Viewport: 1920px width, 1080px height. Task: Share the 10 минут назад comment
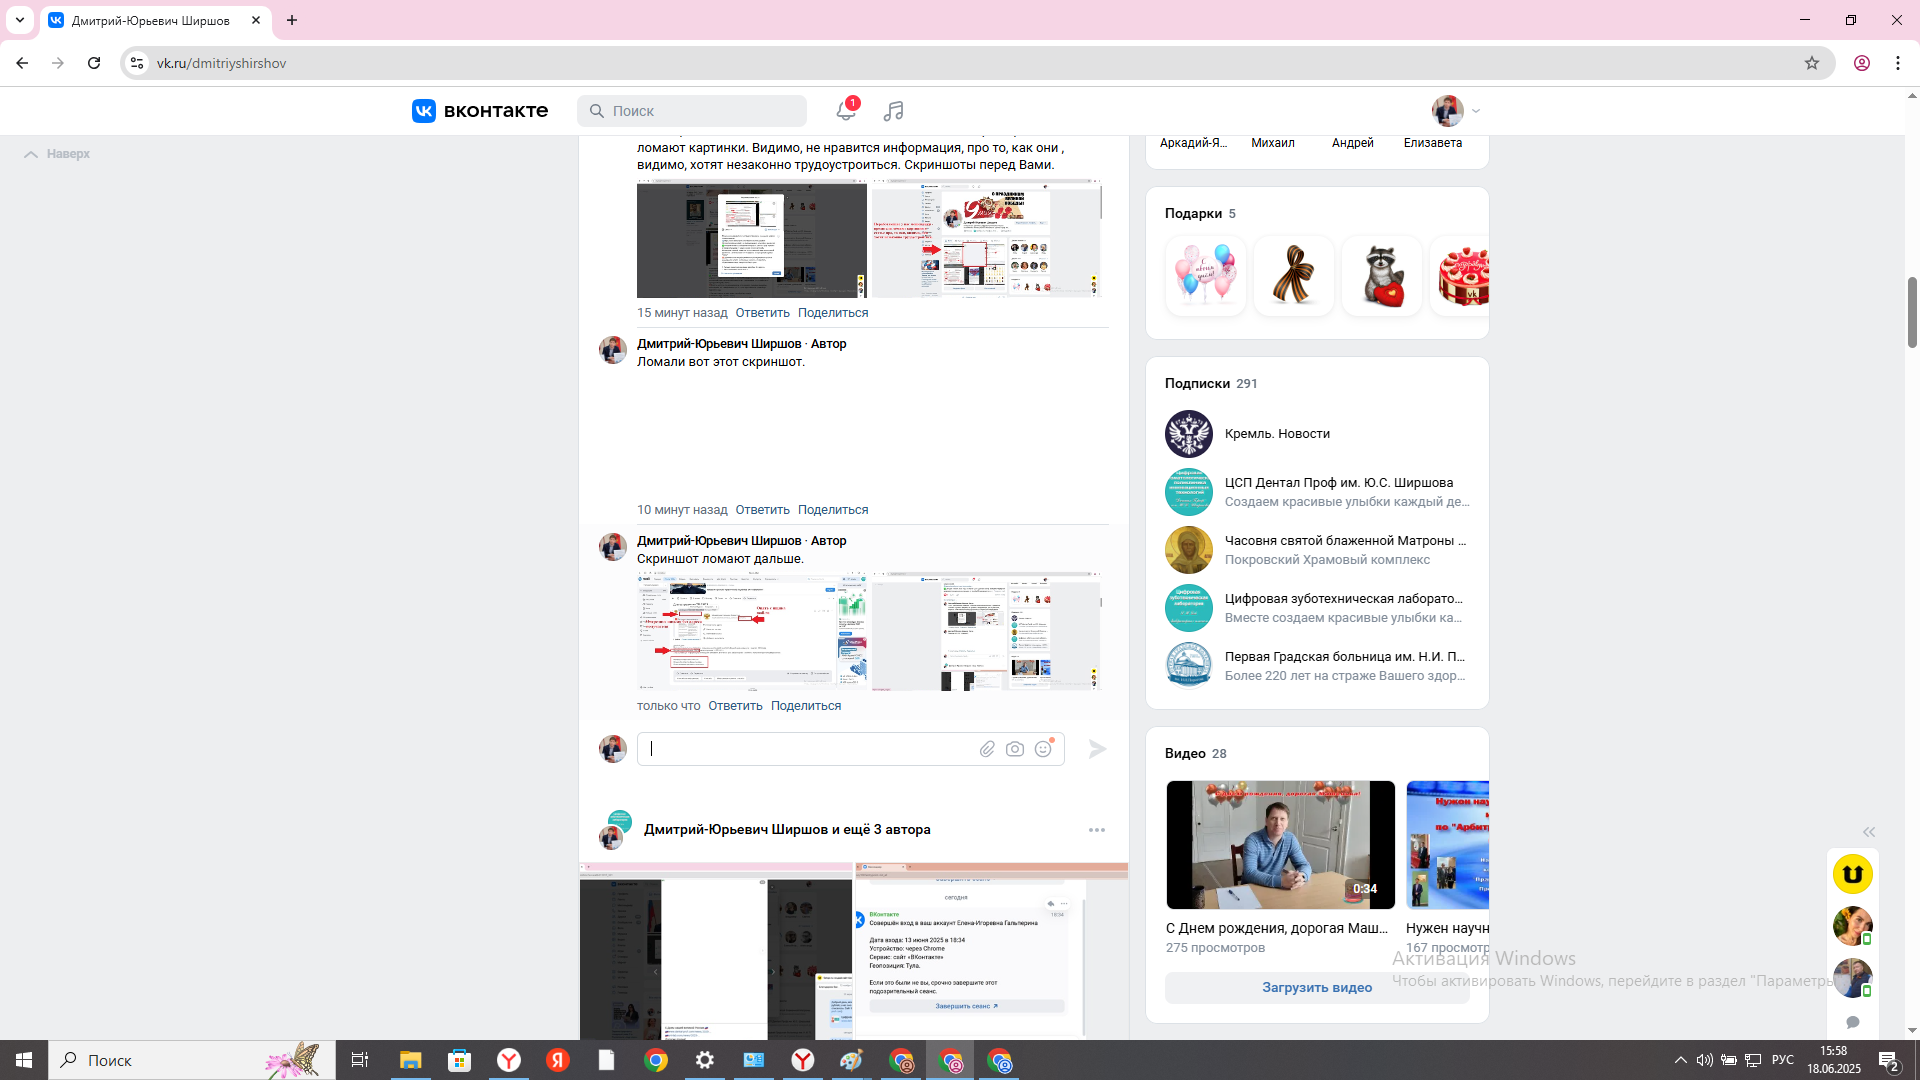click(x=833, y=510)
